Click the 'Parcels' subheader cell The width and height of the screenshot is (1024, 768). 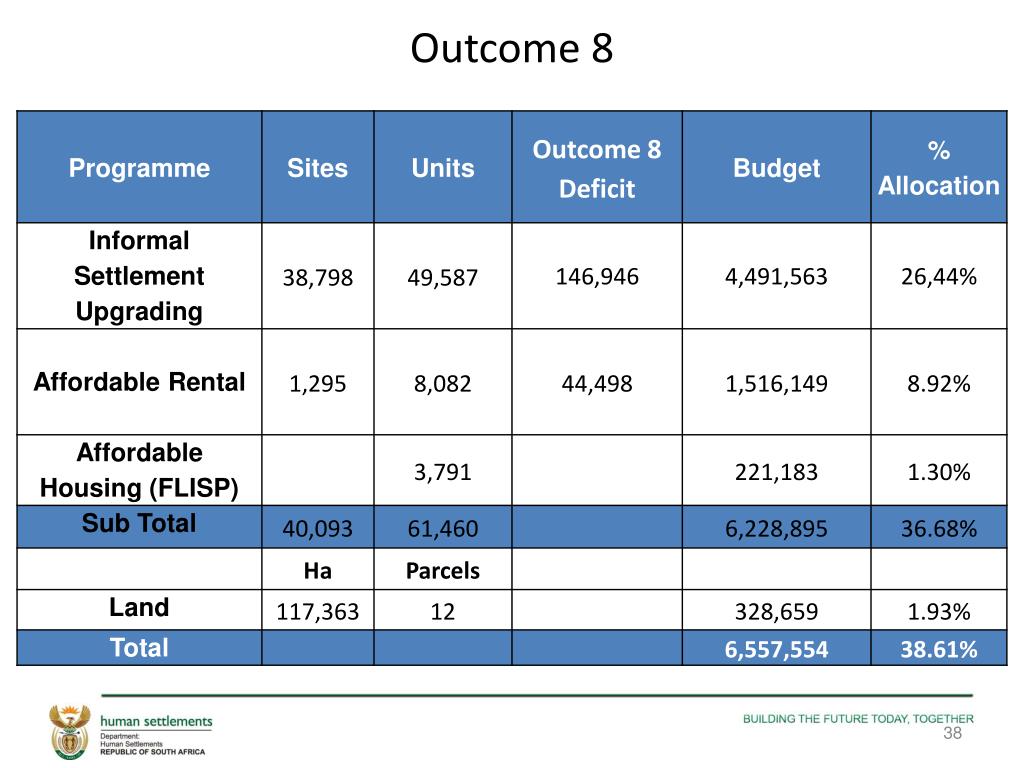[x=443, y=570]
